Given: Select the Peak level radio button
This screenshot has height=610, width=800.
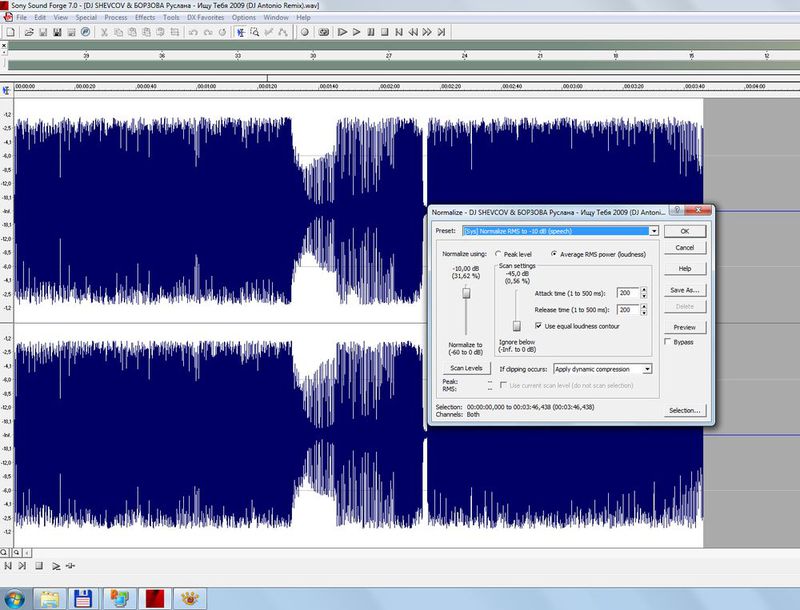Looking at the screenshot, I should click(499, 254).
